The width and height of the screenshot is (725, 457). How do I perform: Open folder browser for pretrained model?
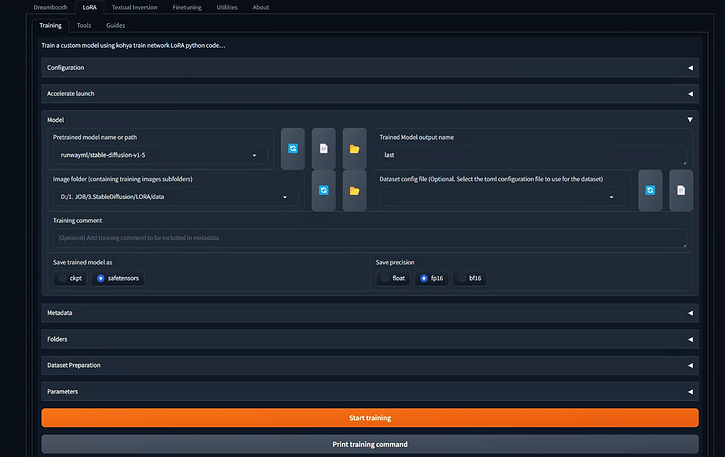355,148
